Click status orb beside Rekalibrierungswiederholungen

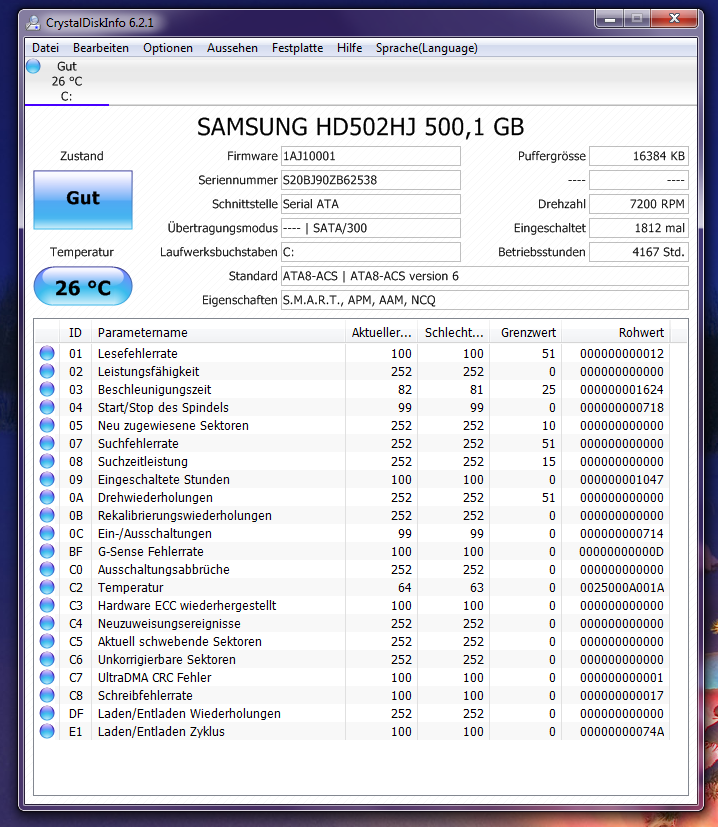[47, 515]
